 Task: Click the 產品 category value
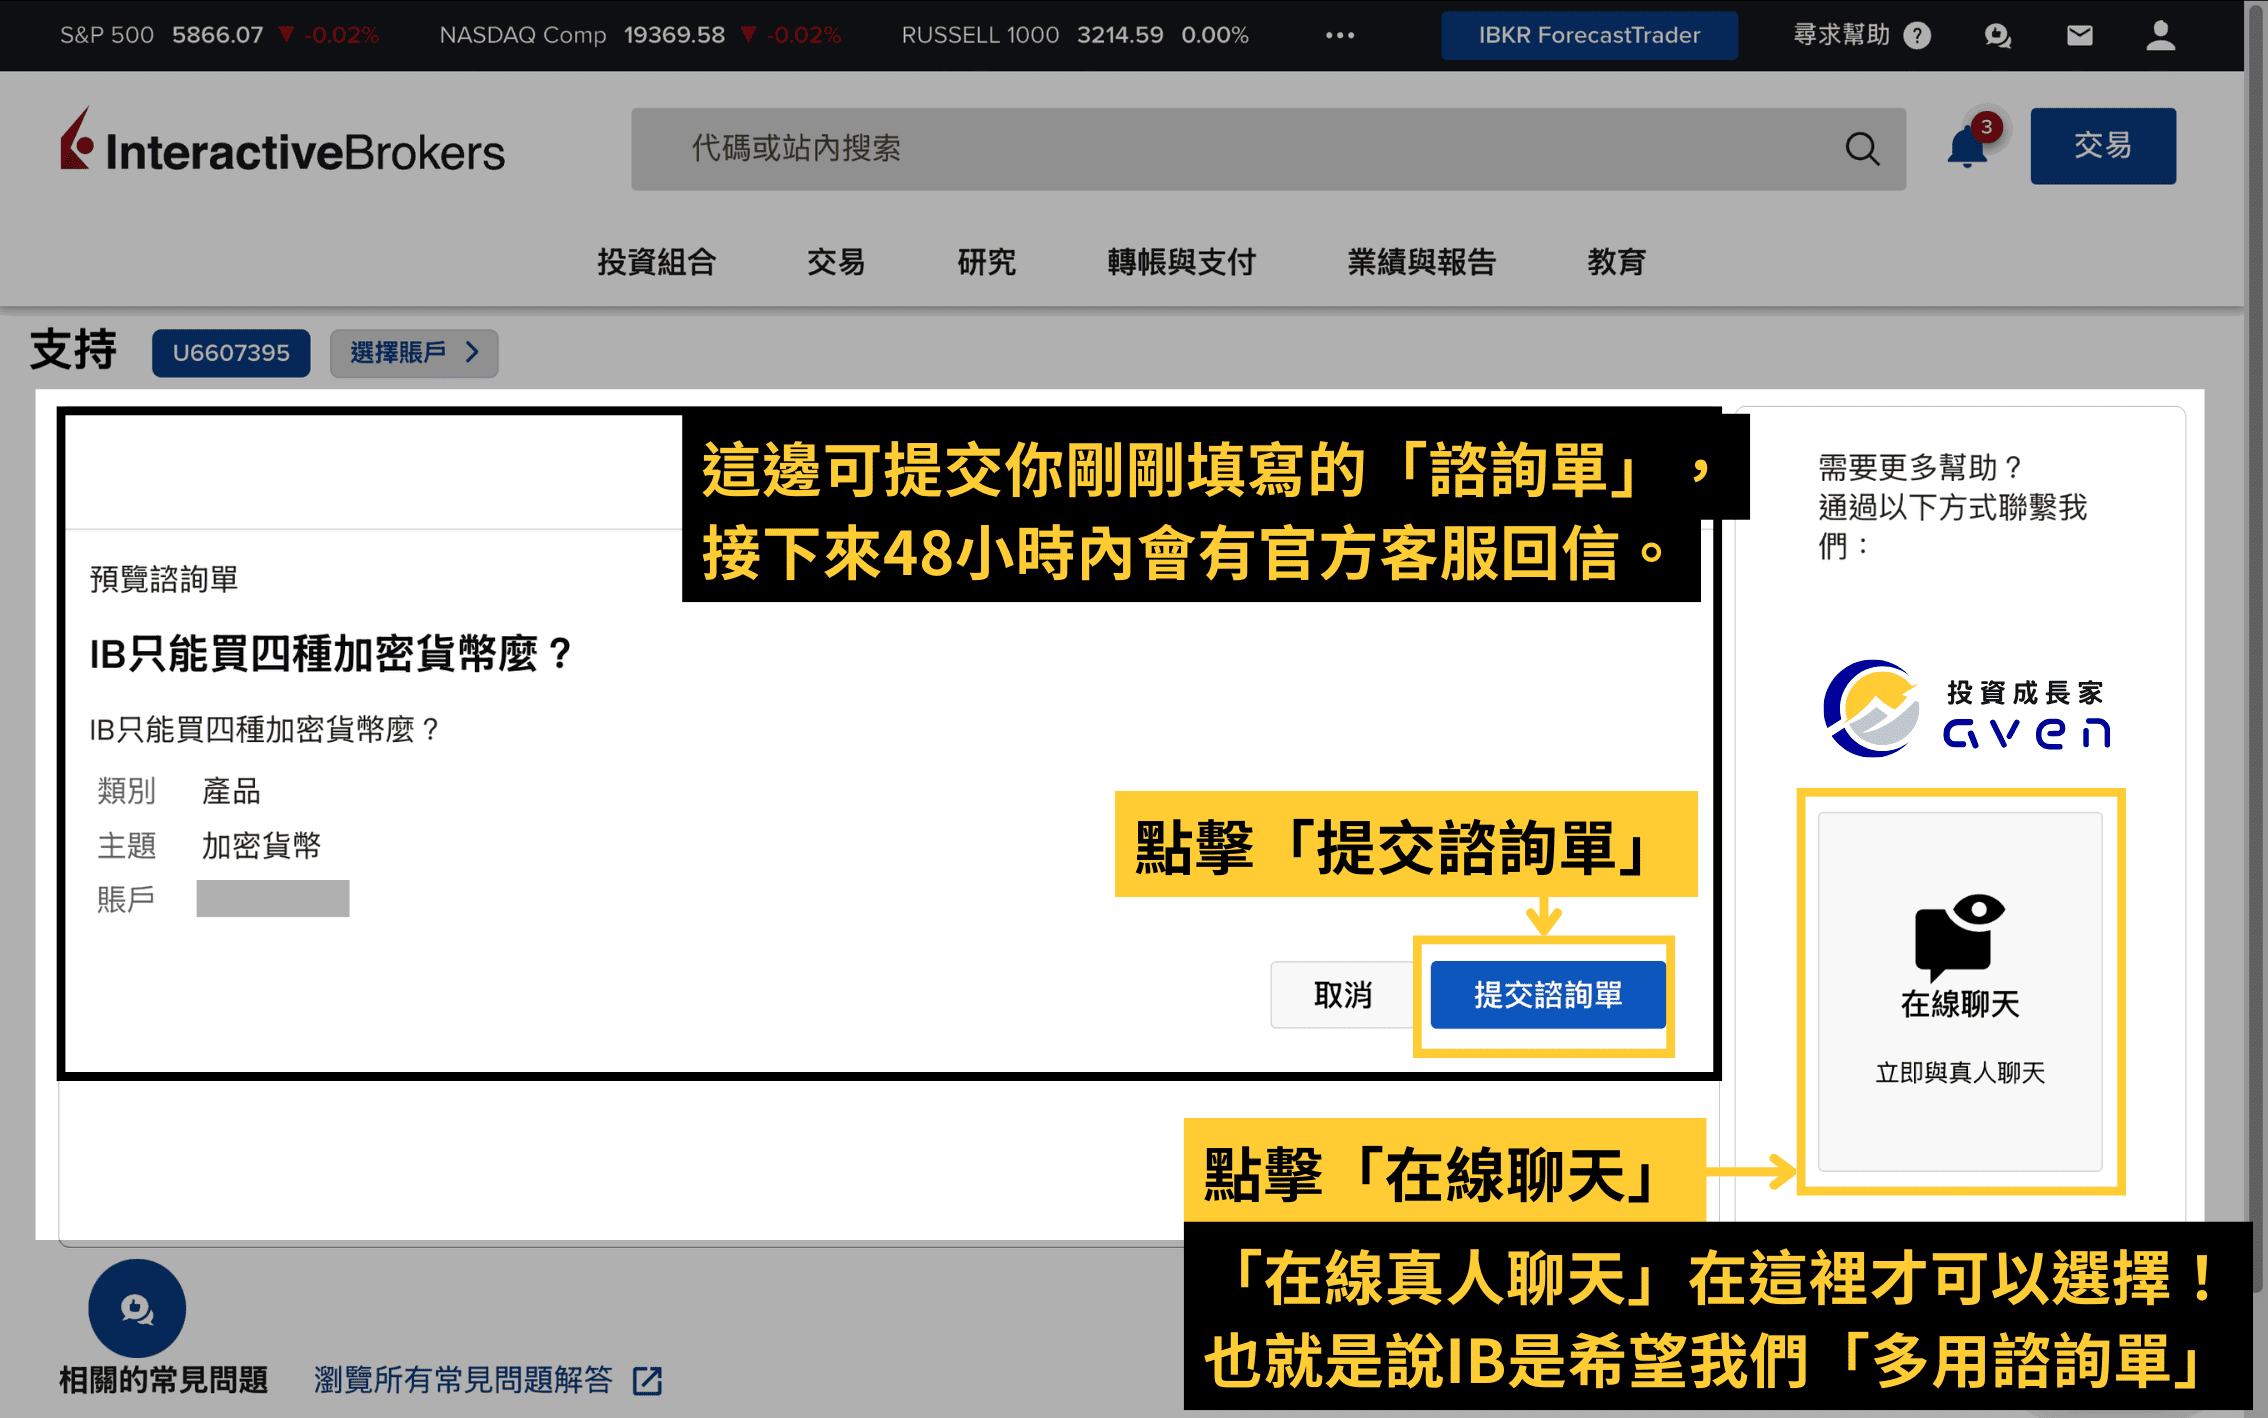tap(231, 791)
